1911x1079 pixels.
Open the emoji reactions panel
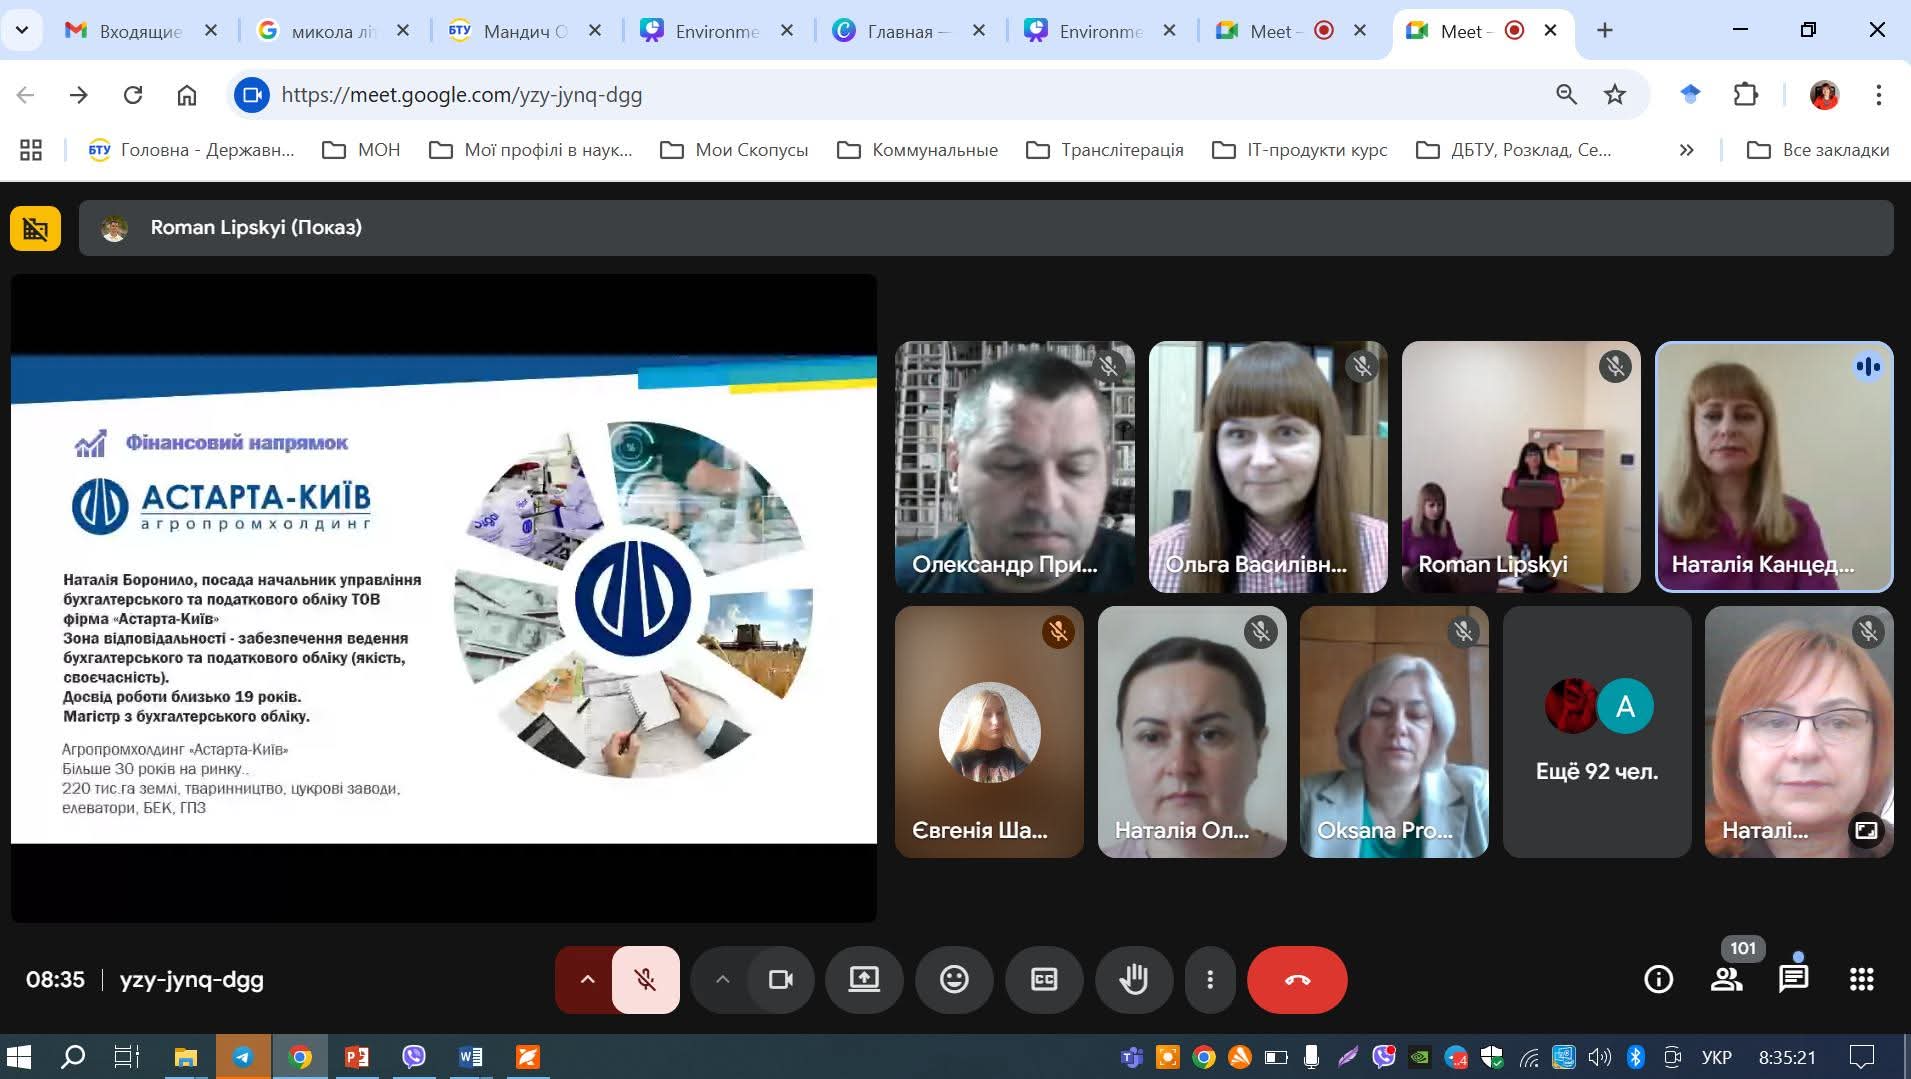tap(954, 980)
